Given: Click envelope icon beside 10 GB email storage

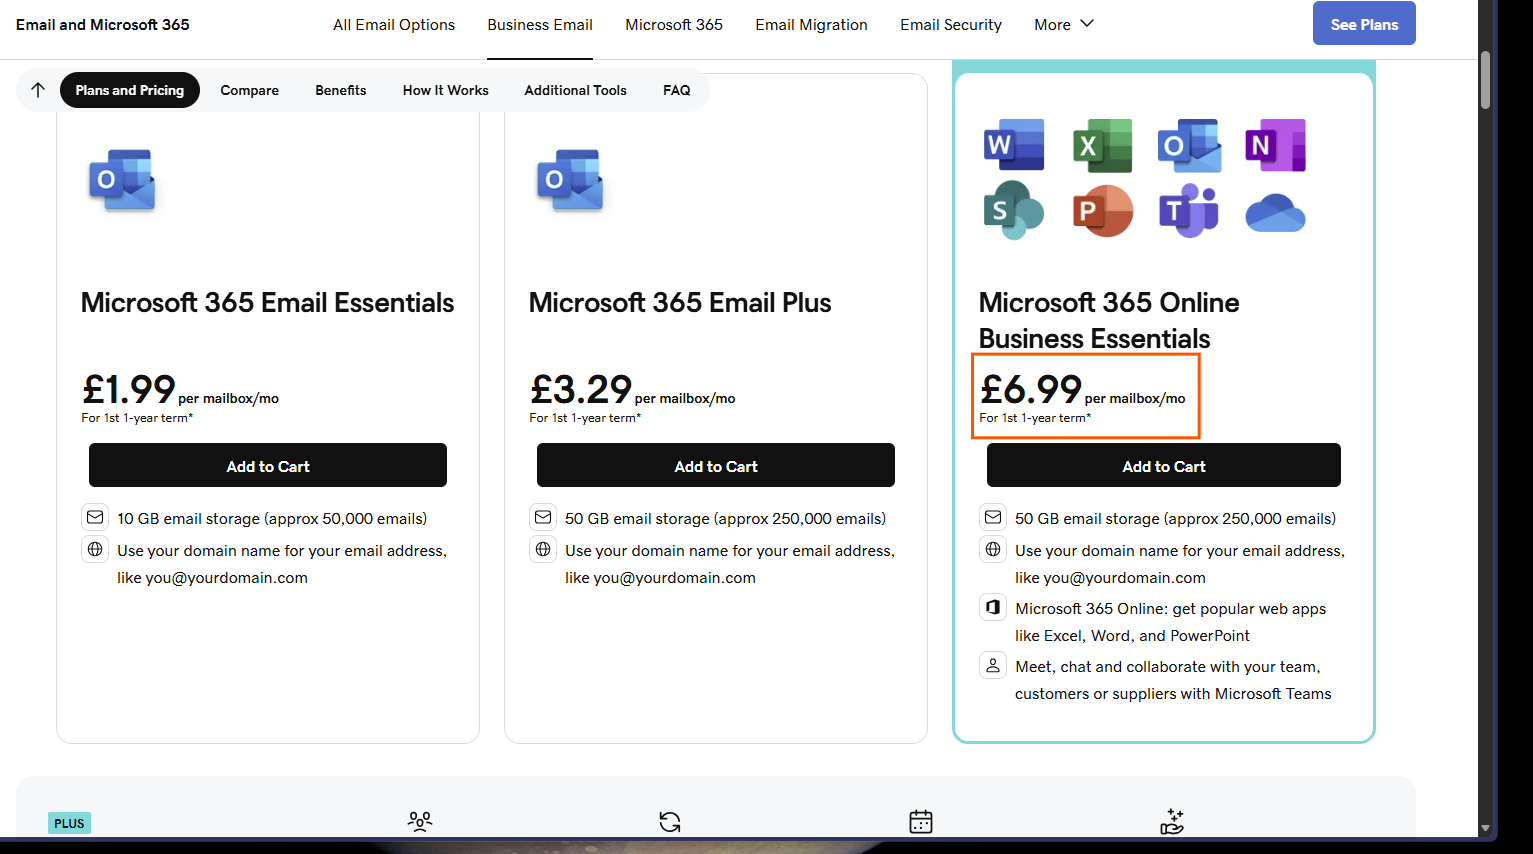Looking at the screenshot, I should pos(95,517).
